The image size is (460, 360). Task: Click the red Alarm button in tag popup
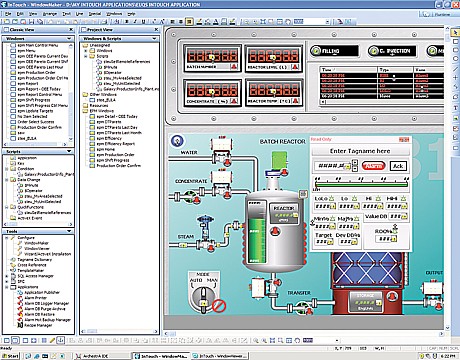[x=373, y=166]
